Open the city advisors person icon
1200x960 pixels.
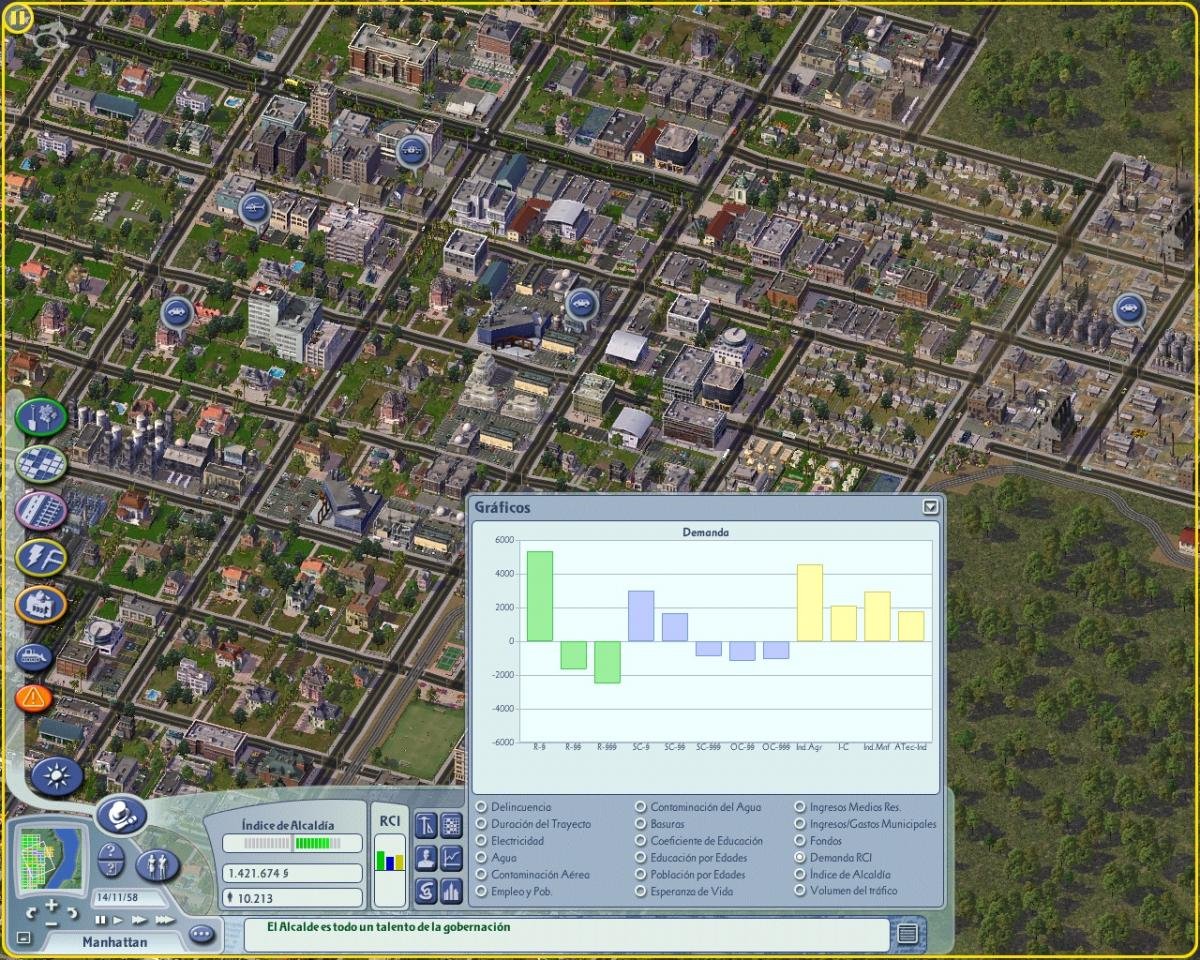pos(427,856)
